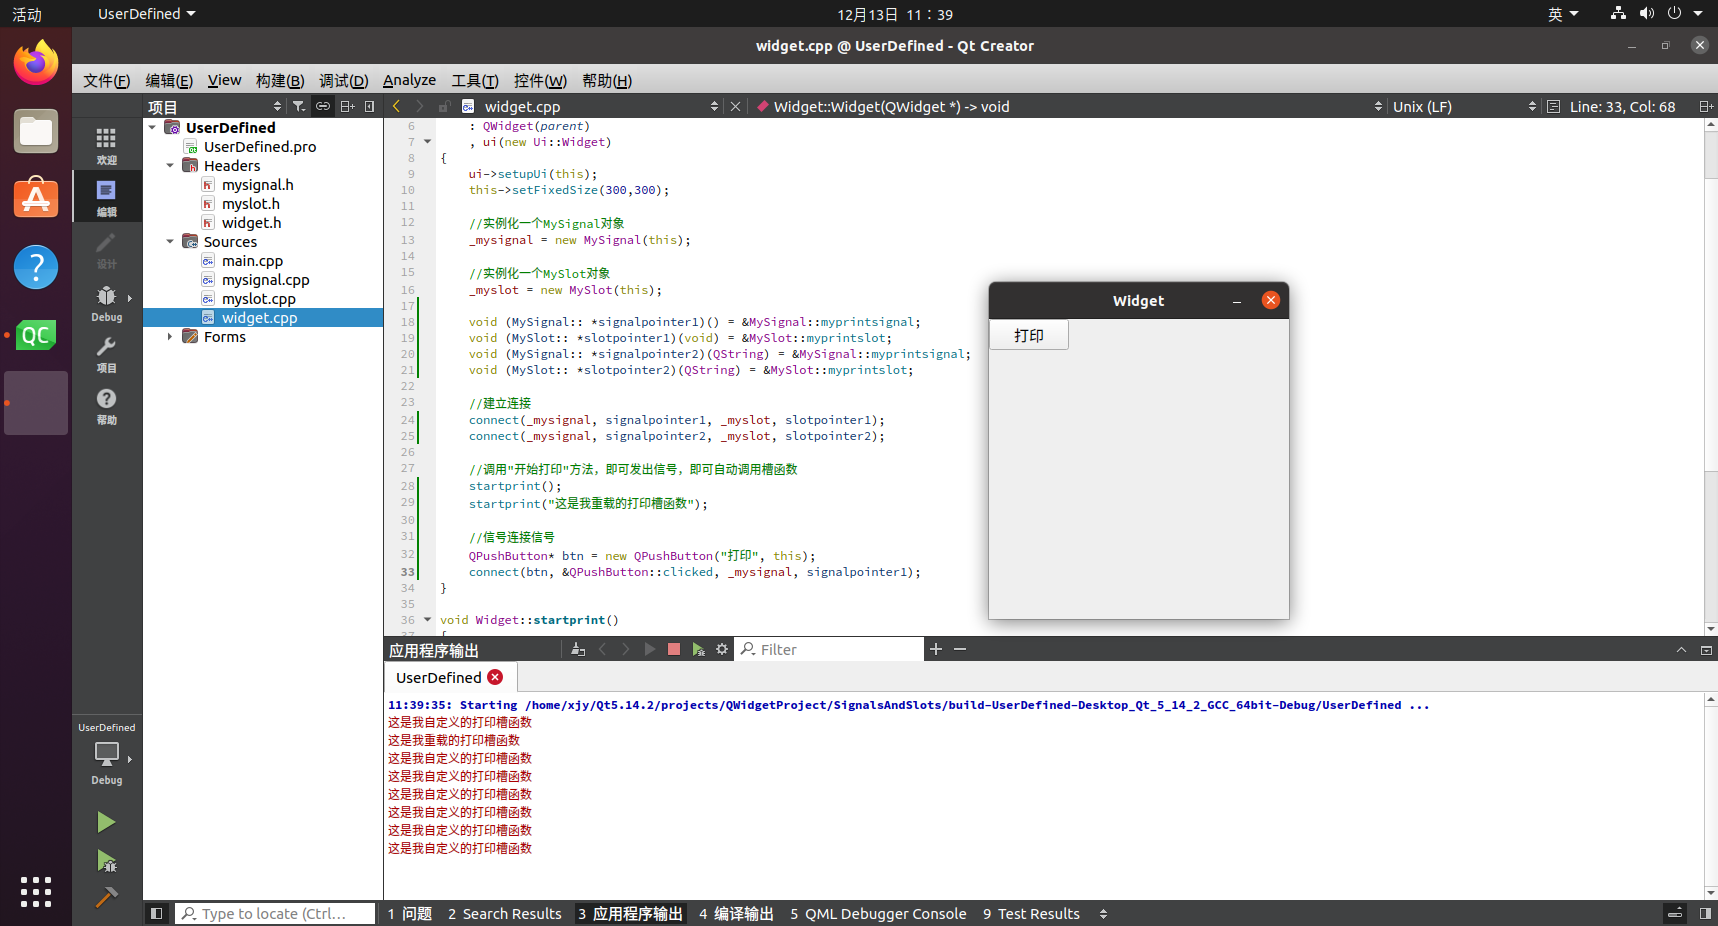Switch to Design mode
The width and height of the screenshot is (1718, 926).
point(107,249)
